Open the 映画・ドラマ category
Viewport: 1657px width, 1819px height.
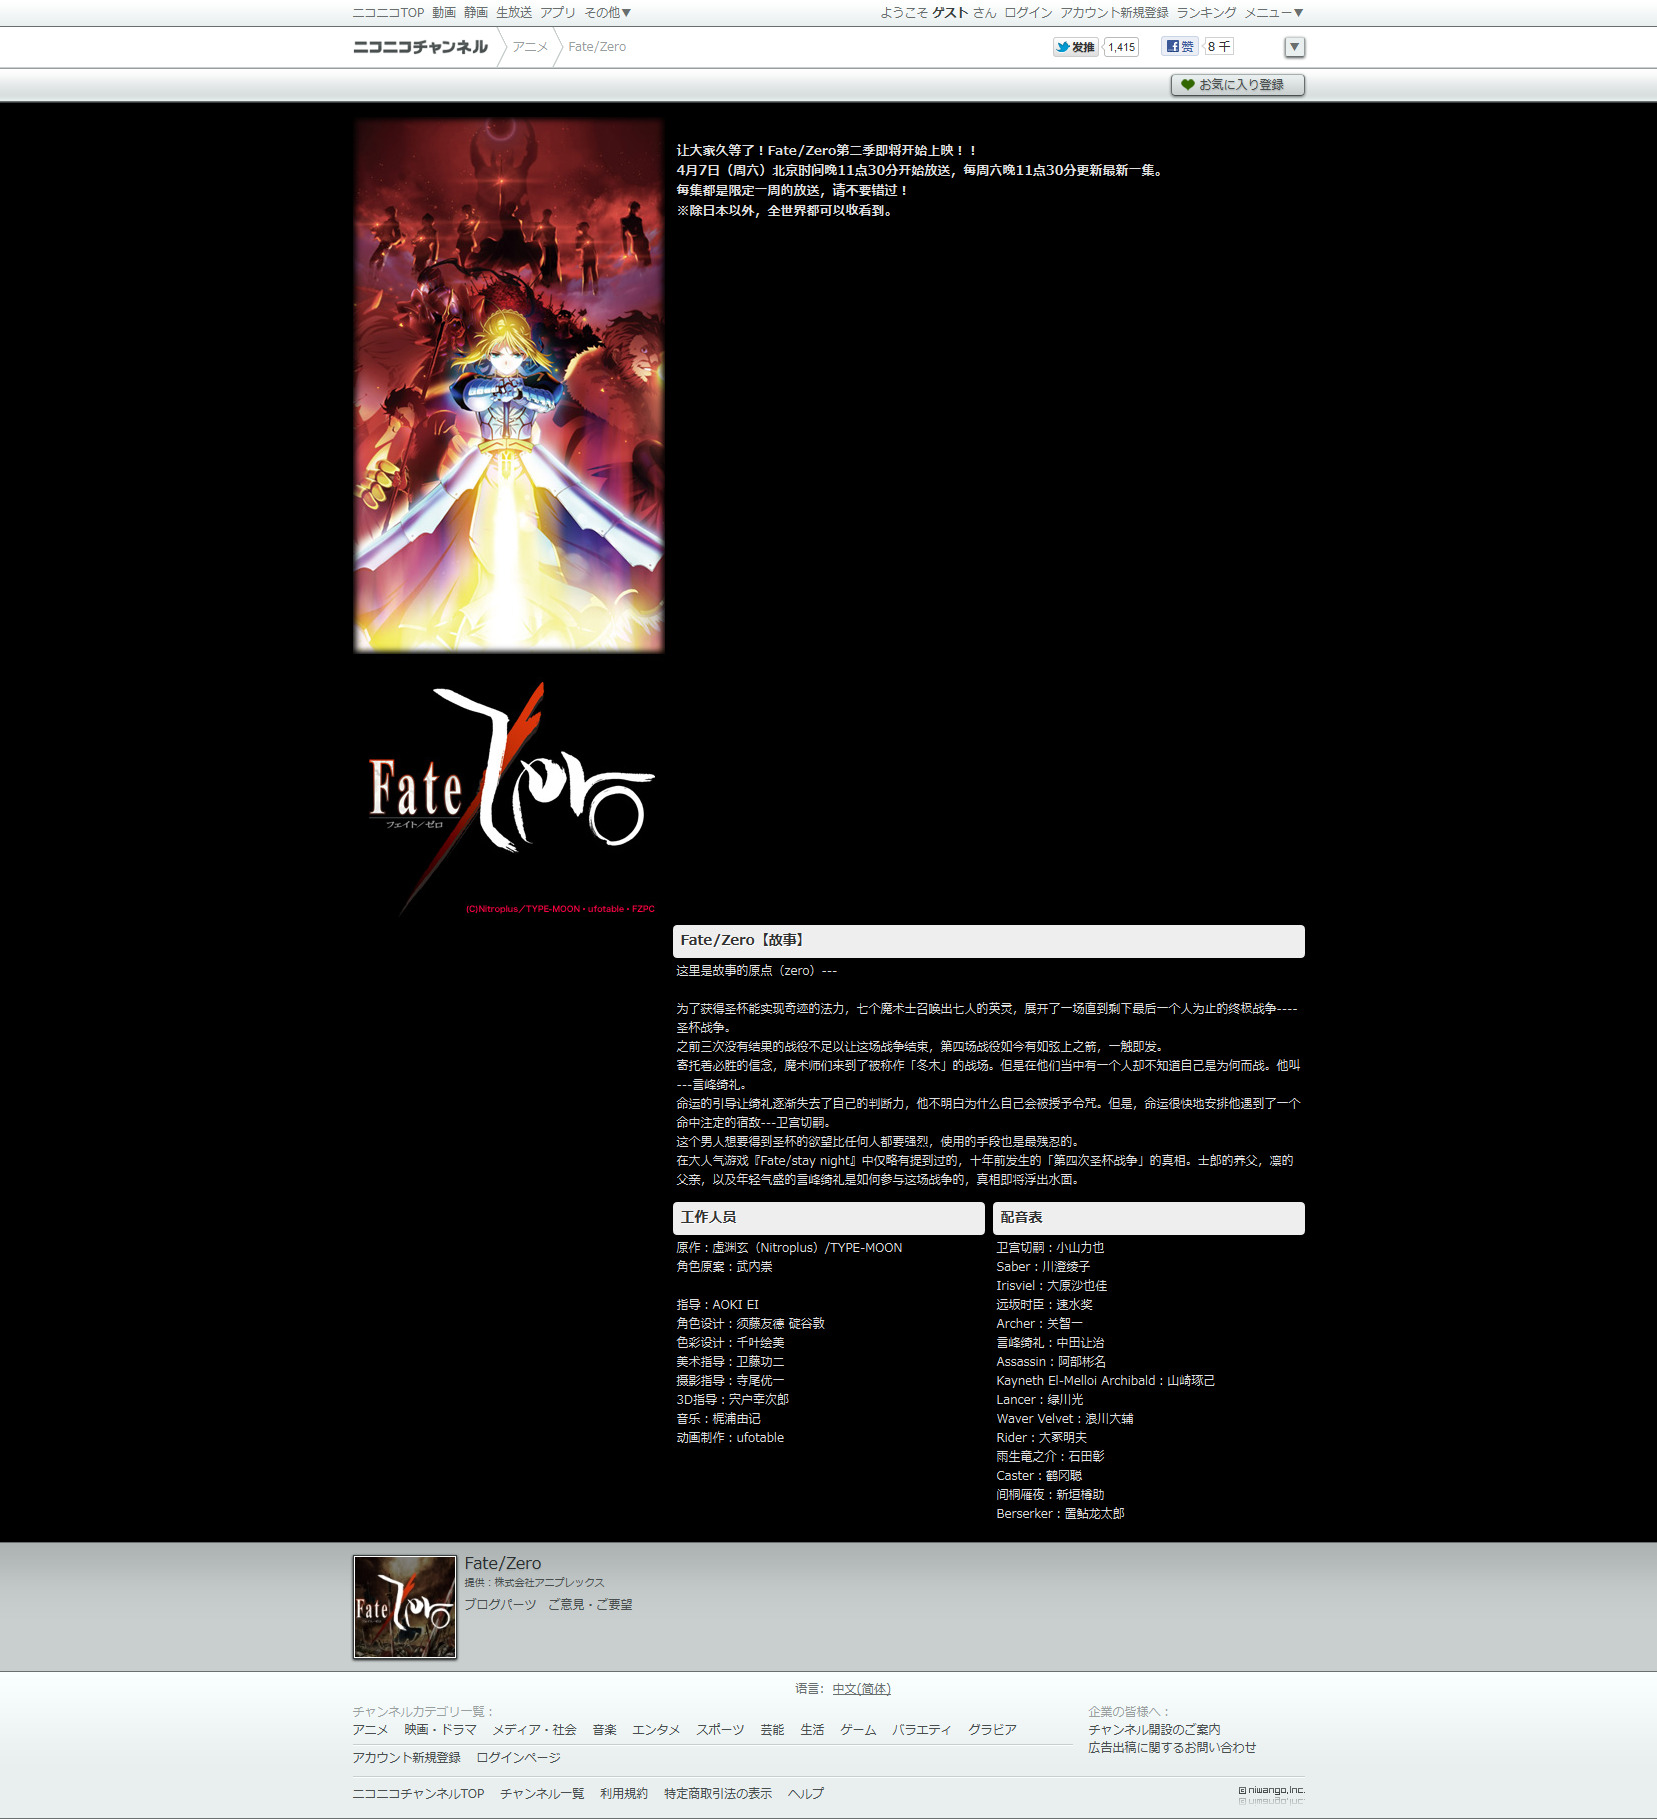(x=440, y=1730)
